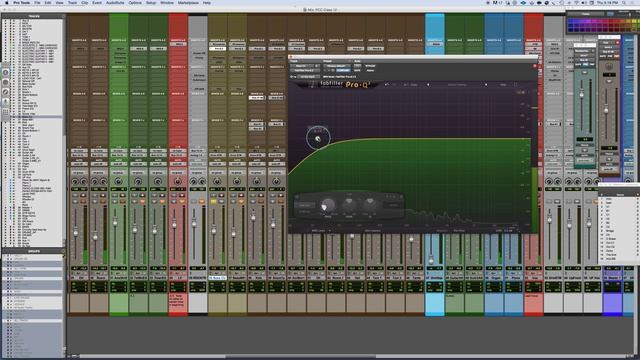Open the Apple menu
The image size is (640, 360).
[7, 3]
